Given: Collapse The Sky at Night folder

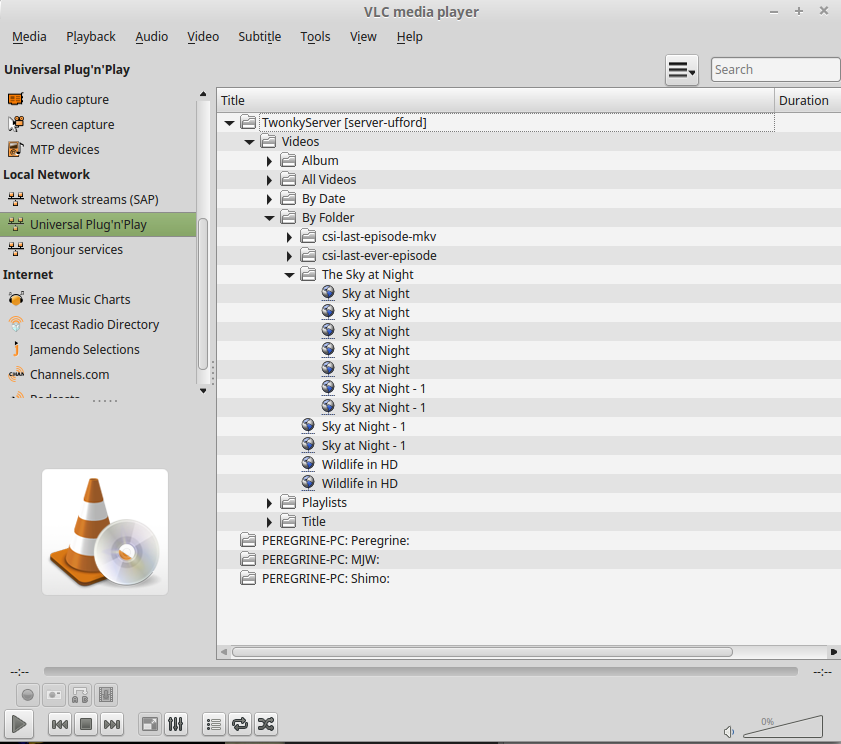Looking at the screenshot, I should pos(289,275).
